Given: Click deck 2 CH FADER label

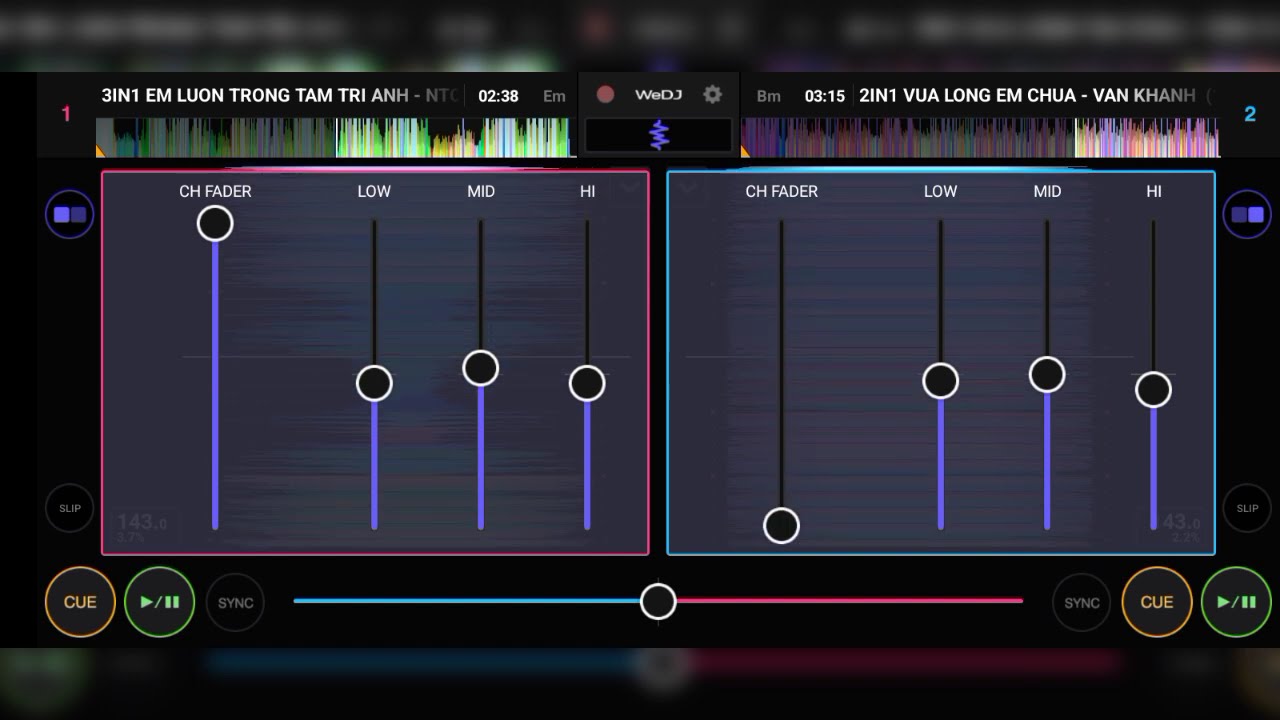Looking at the screenshot, I should [781, 191].
